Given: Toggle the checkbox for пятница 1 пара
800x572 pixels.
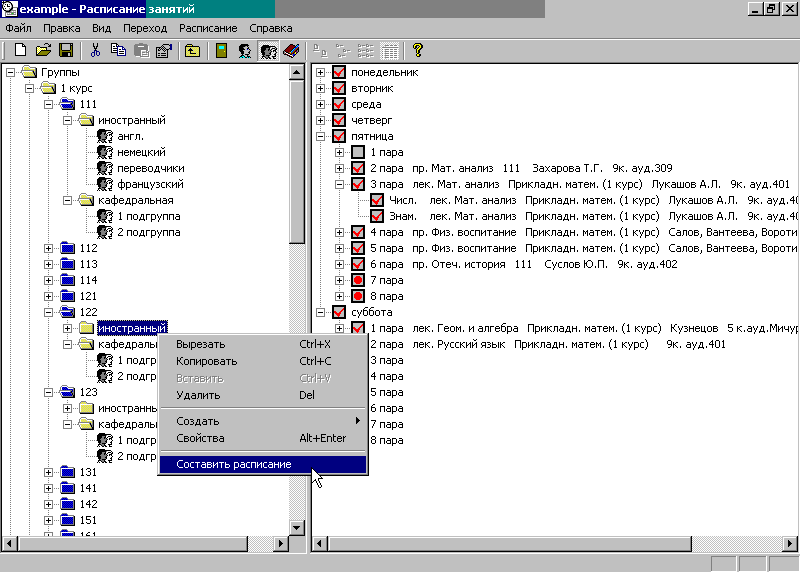Looking at the screenshot, I should coord(358,152).
